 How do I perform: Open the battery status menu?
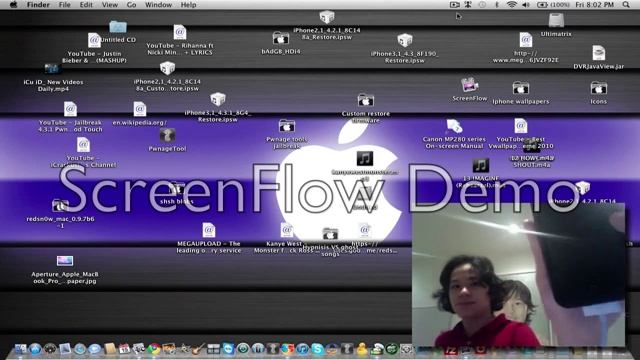click(x=553, y=4)
